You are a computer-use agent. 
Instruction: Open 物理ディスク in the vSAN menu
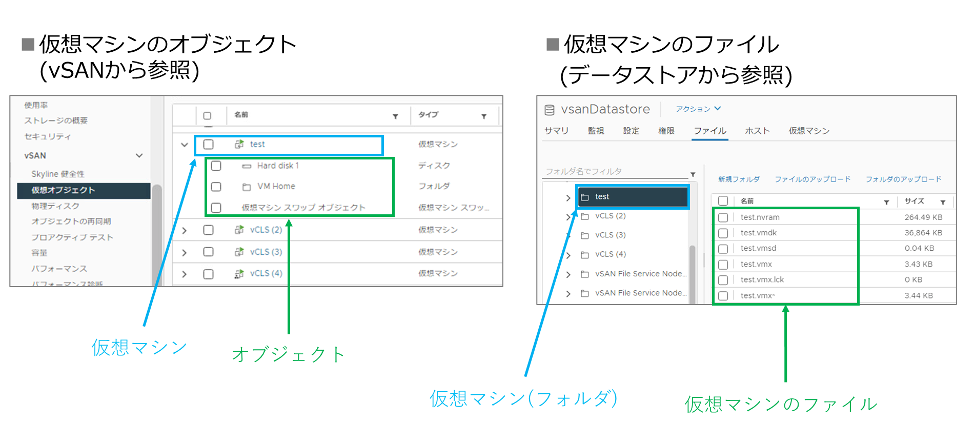[55, 205]
